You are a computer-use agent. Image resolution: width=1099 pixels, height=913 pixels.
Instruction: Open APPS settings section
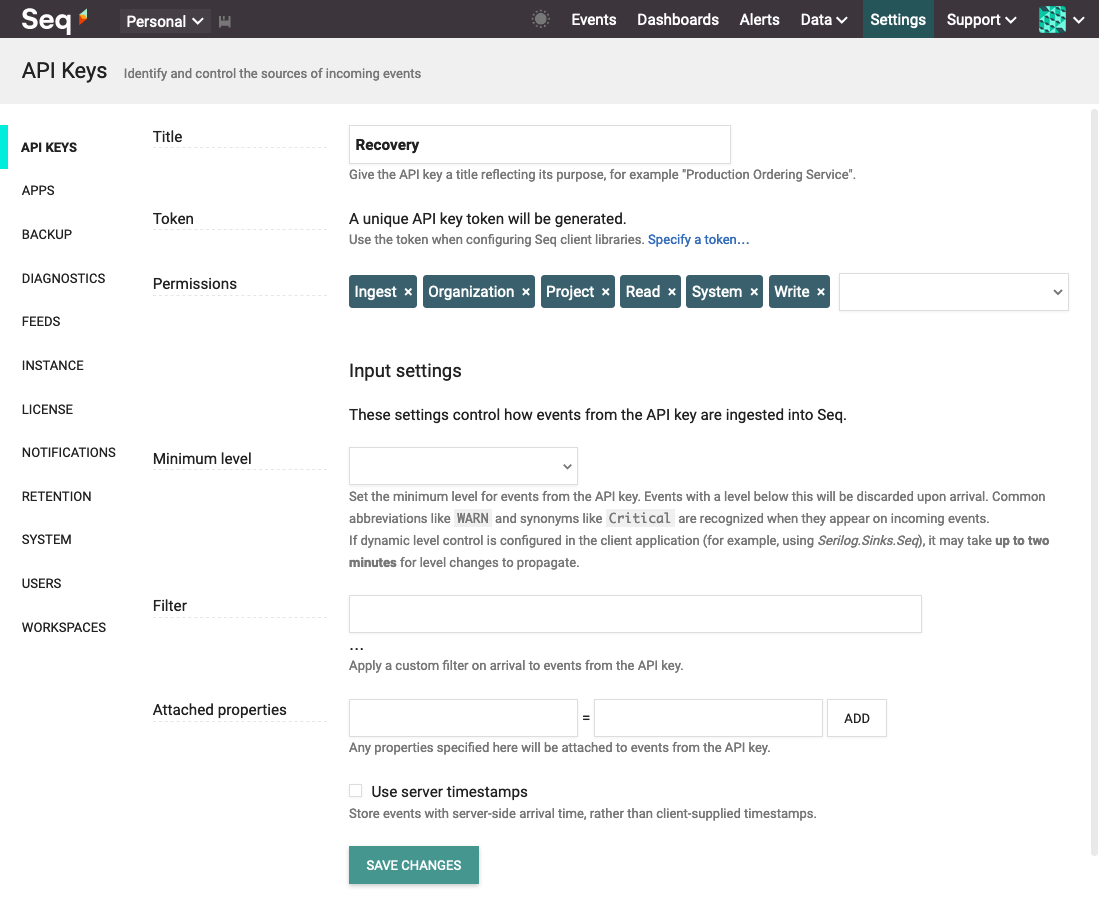point(38,191)
